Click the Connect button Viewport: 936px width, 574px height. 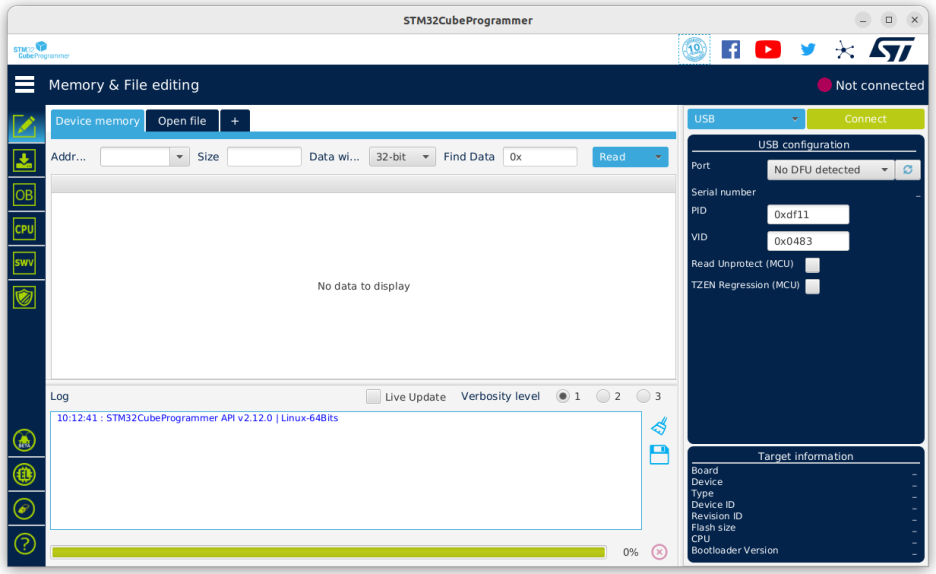tap(865, 119)
